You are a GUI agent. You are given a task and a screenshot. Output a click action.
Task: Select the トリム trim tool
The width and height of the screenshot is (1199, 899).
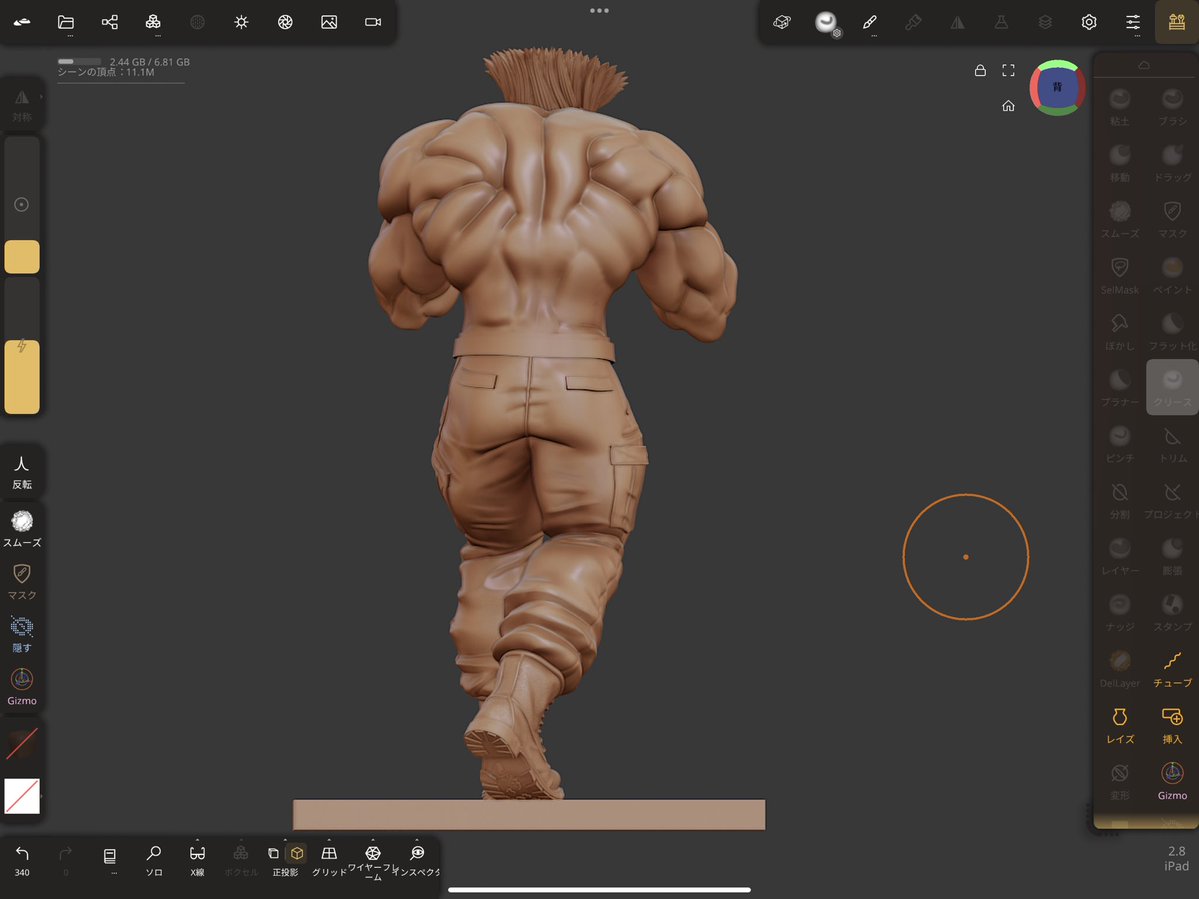(1172, 444)
